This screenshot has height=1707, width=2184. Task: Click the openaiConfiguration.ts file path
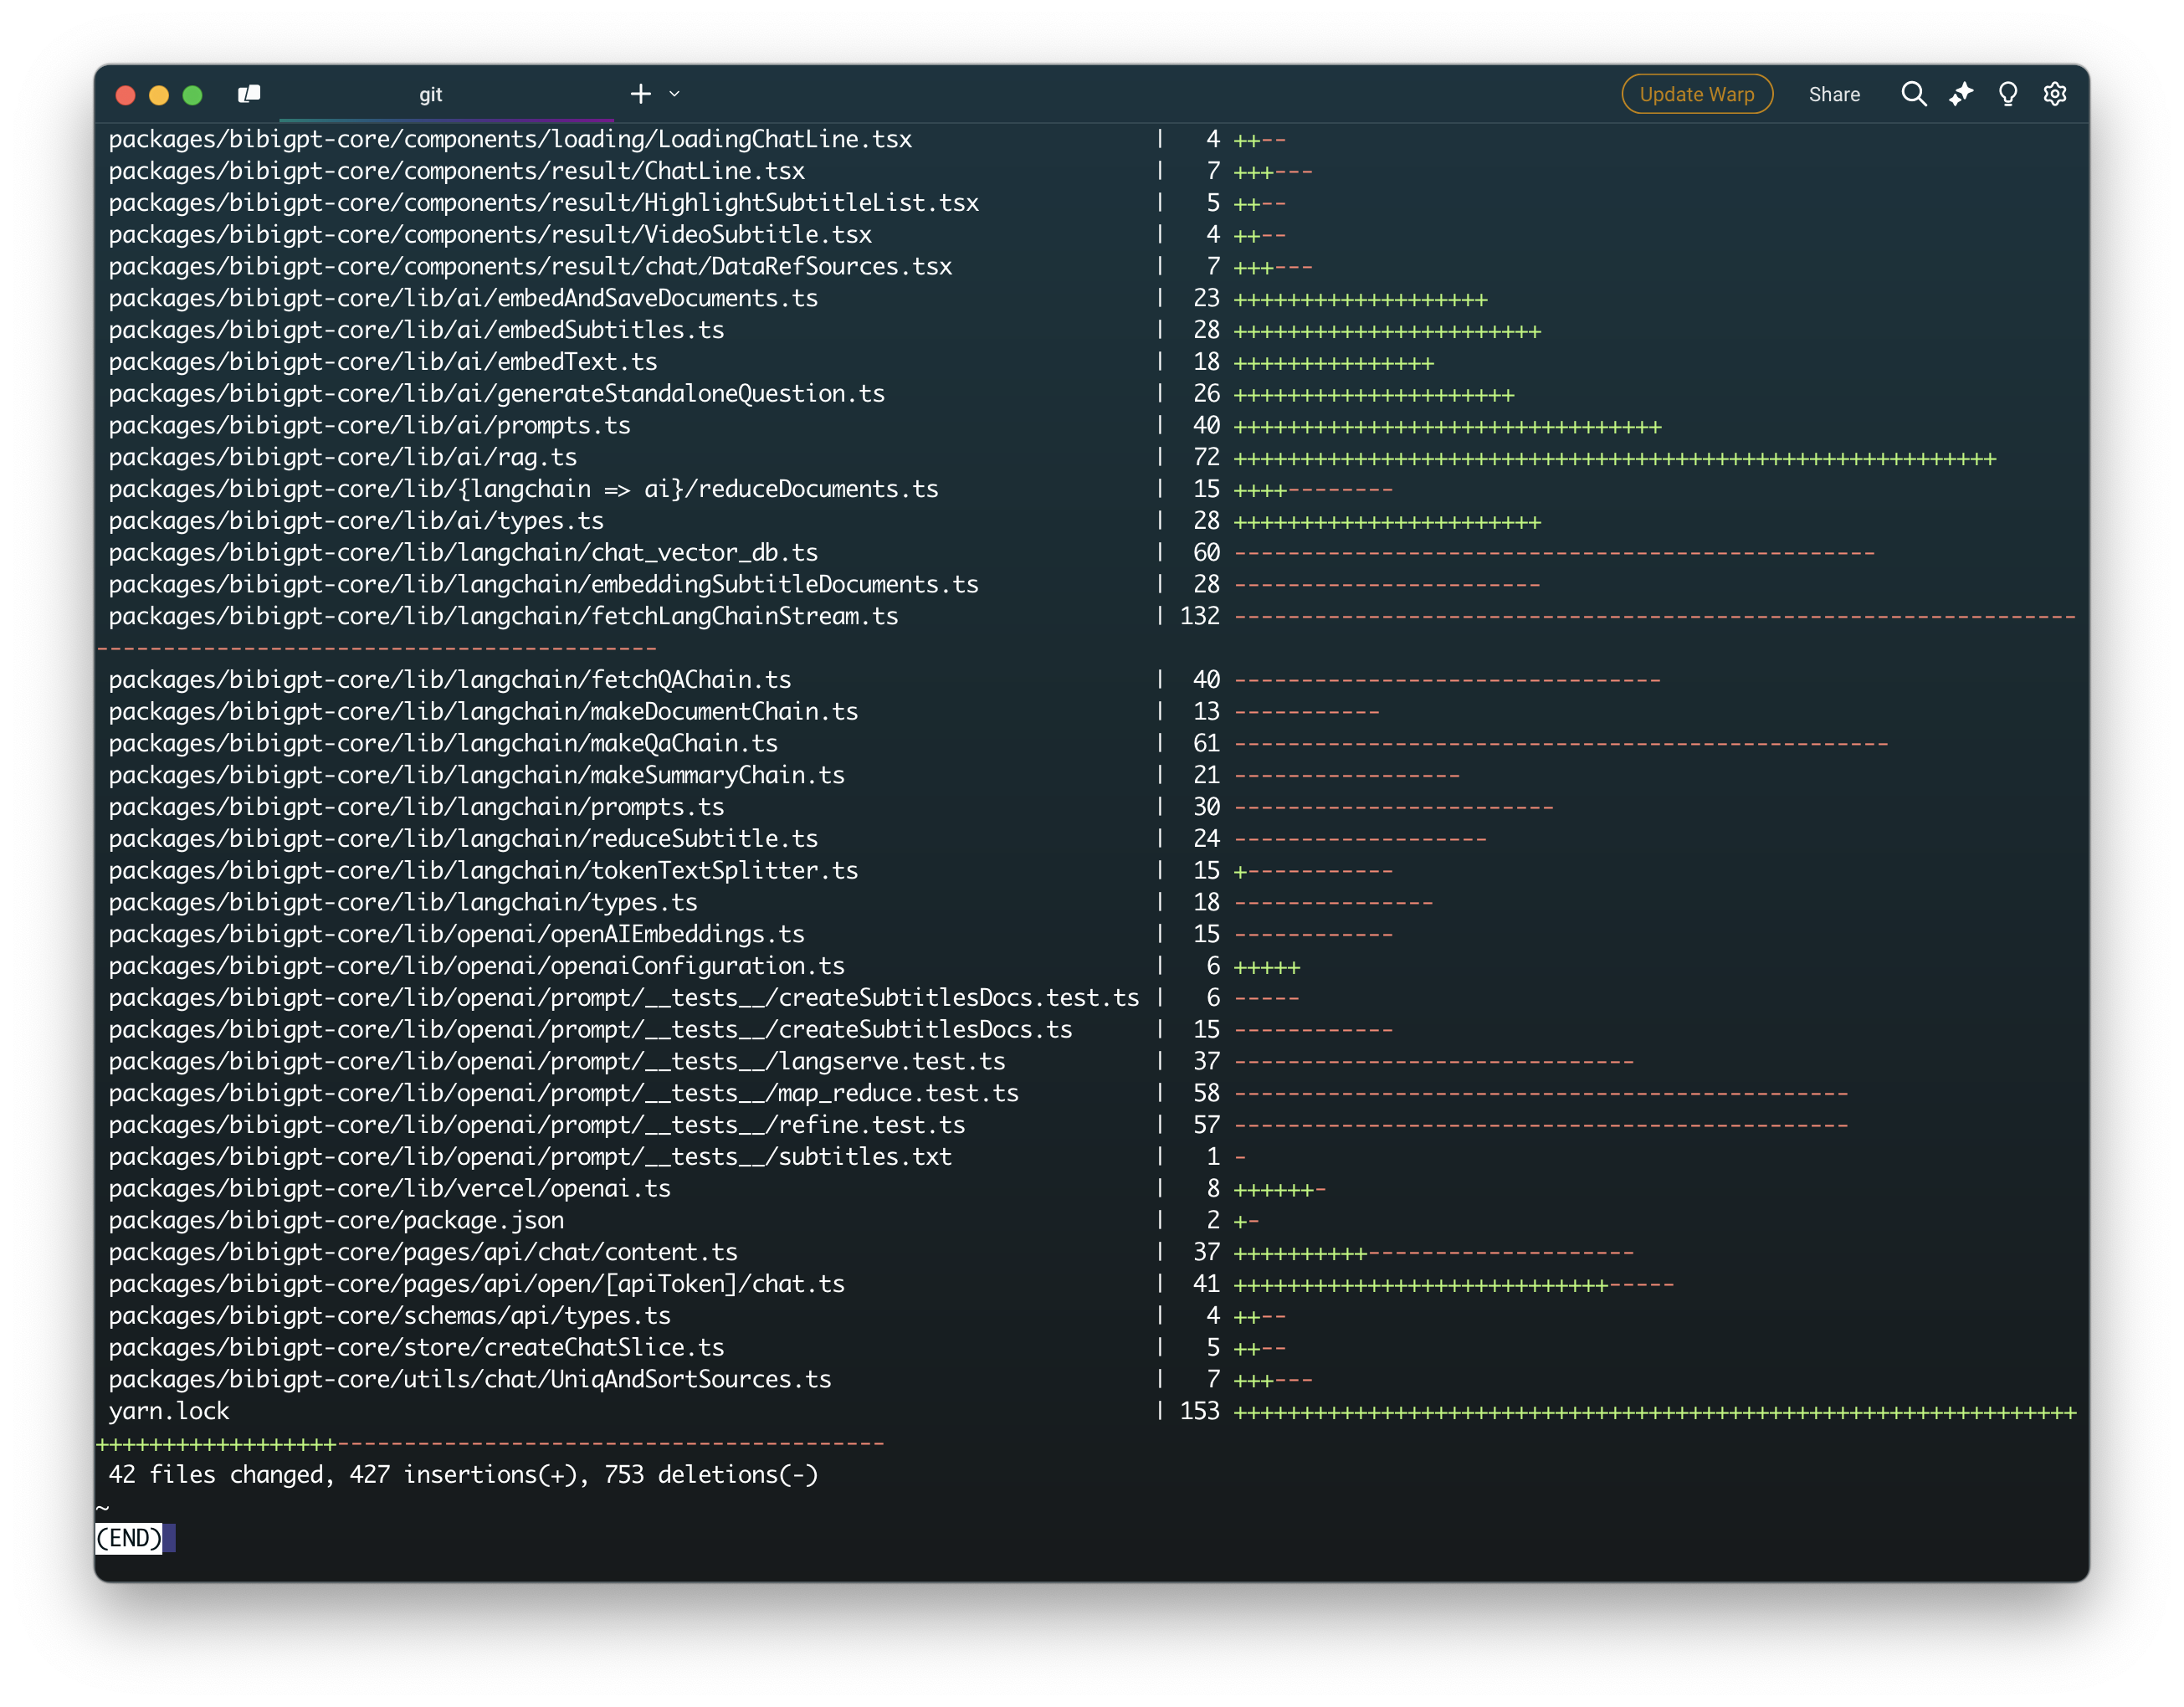(x=476, y=966)
